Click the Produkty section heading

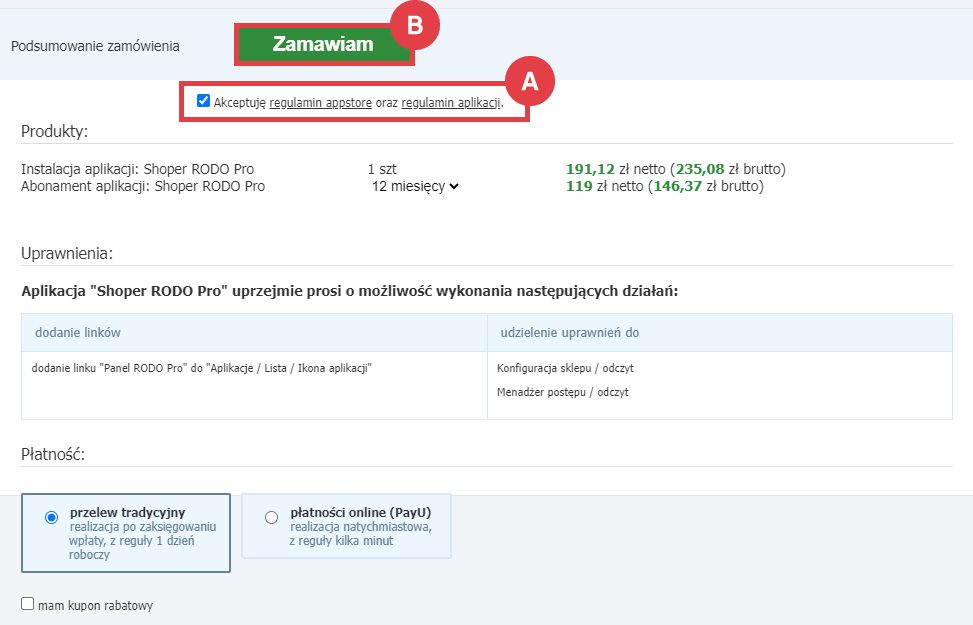coord(55,131)
